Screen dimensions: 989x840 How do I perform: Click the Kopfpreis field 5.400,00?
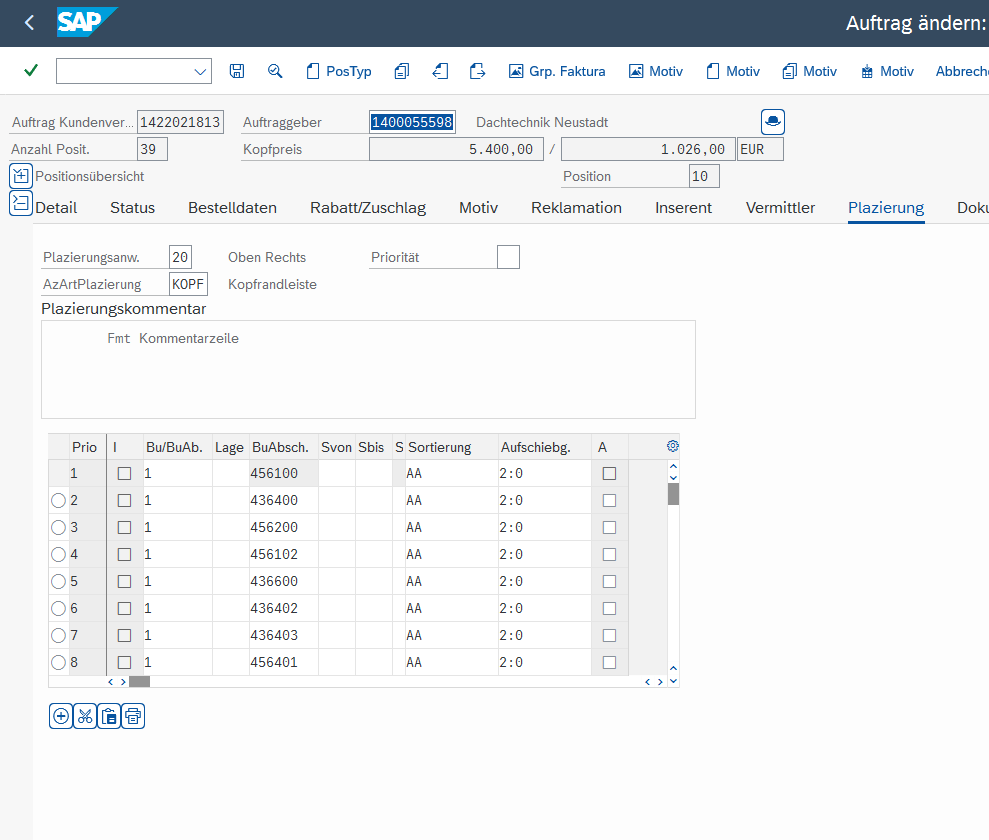pos(456,149)
